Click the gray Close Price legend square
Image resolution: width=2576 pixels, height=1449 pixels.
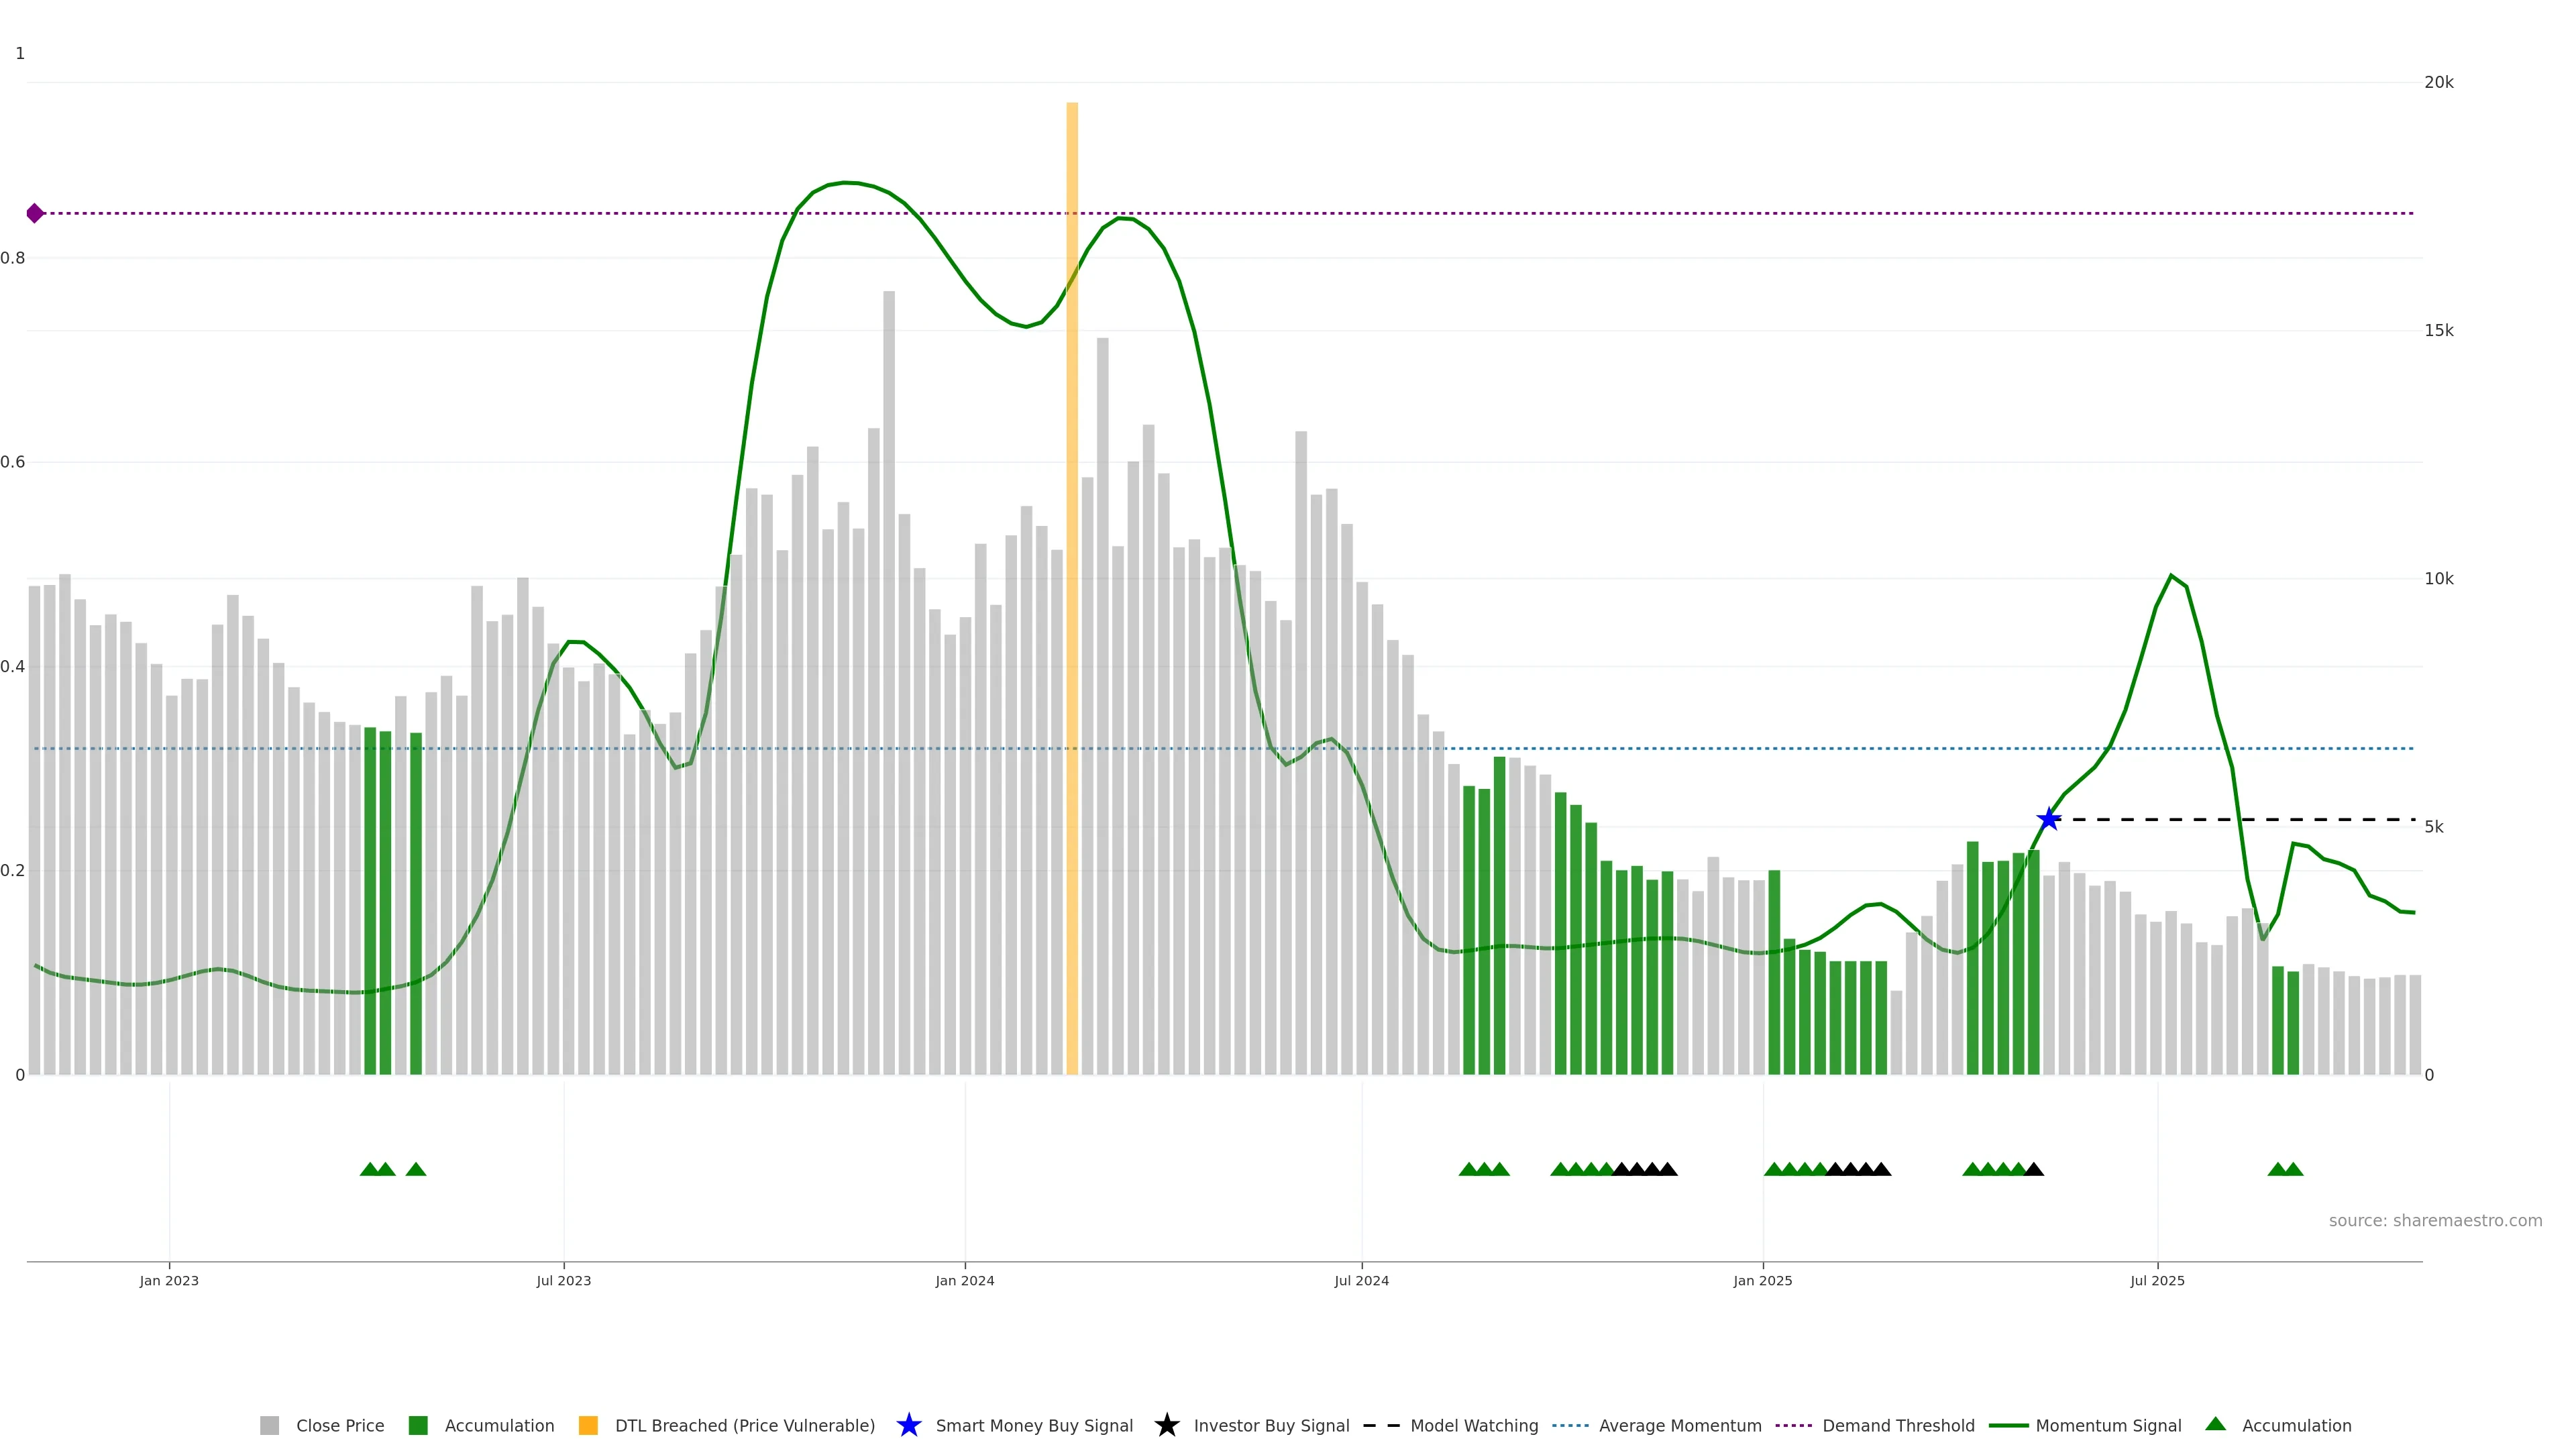click(269, 1425)
